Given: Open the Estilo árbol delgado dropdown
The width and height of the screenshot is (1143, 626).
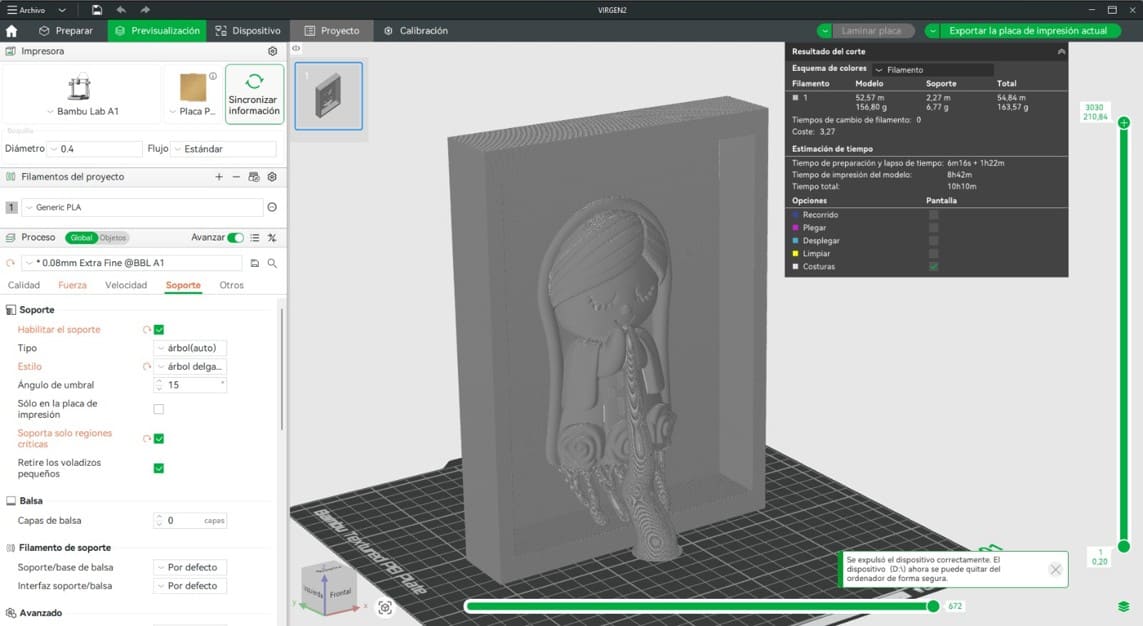Looking at the screenshot, I should tap(190, 367).
